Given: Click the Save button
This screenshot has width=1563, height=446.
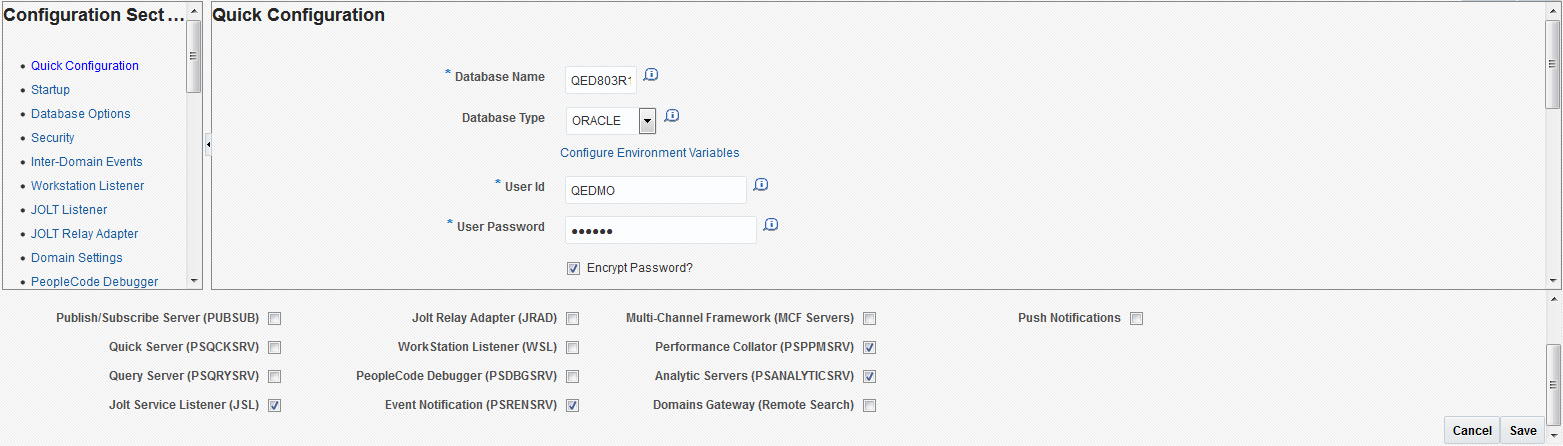Looking at the screenshot, I should 1523,431.
